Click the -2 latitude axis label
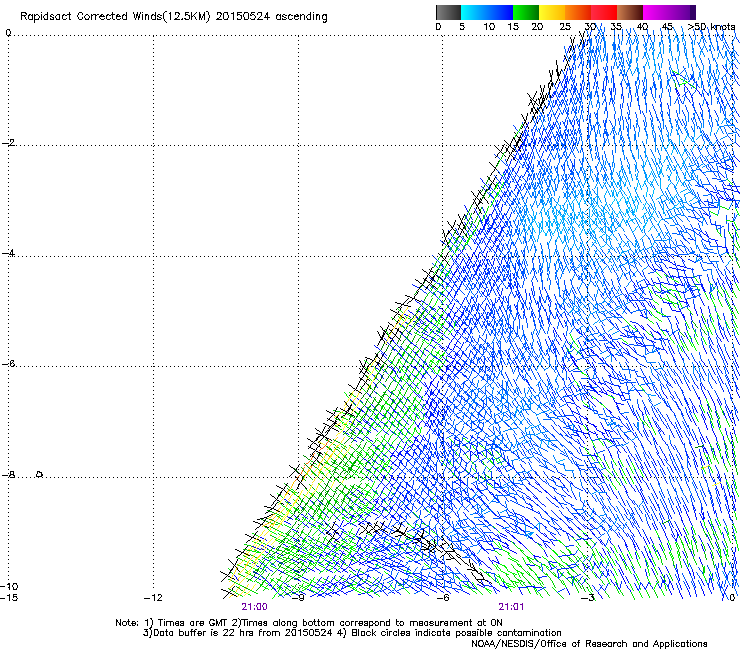 coord(8,143)
